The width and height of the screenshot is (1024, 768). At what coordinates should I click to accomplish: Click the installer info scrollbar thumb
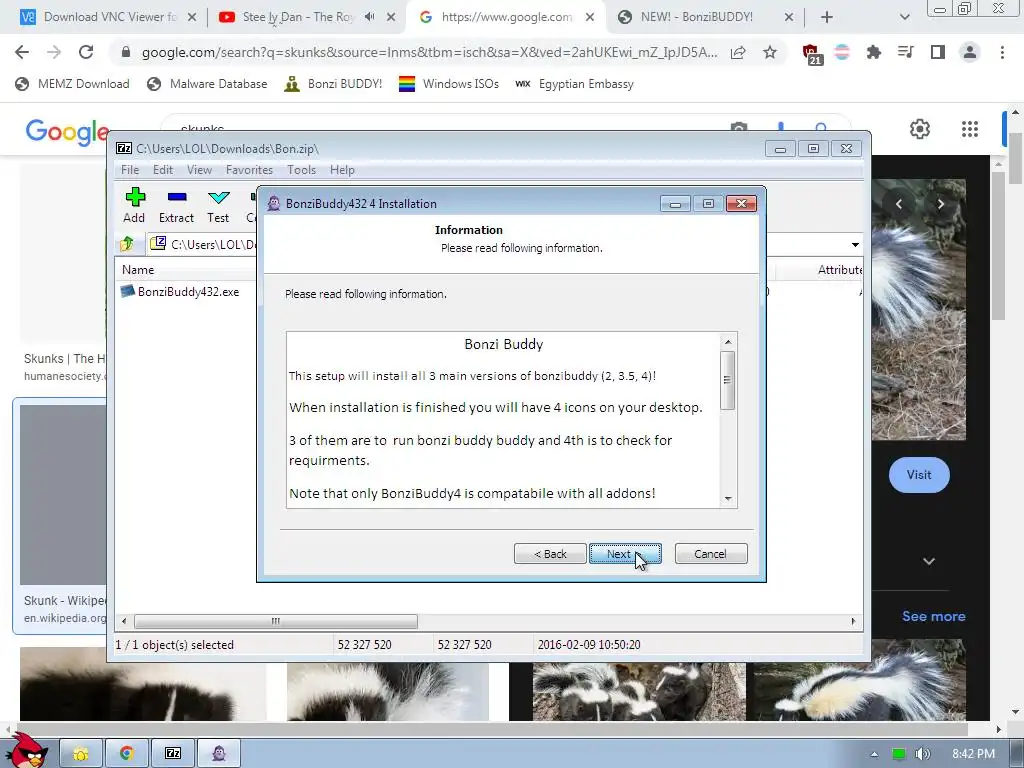coord(728,380)
